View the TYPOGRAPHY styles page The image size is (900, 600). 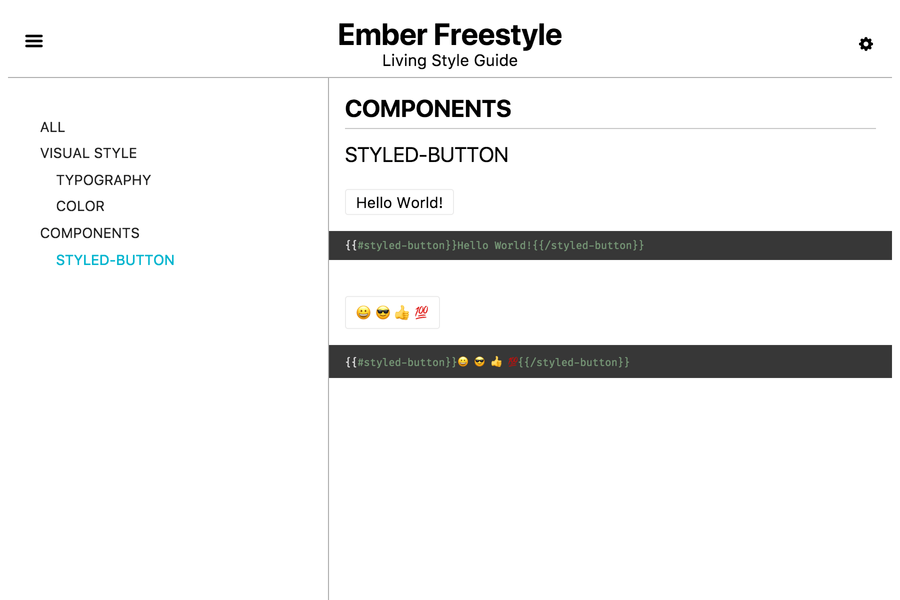[x=104, y=180]
